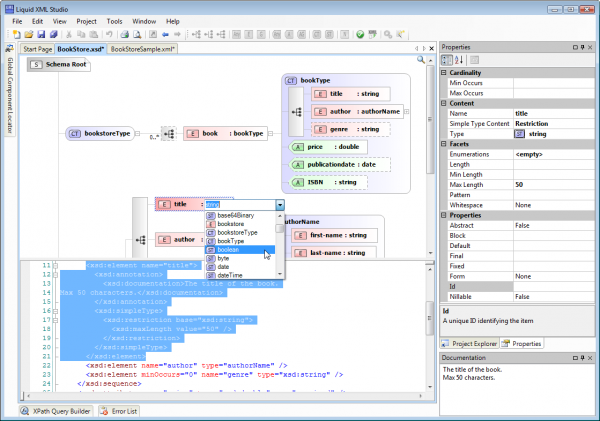The height and width of the screenshot is (421, 600).
Task: Sort properties alphabetically with A-Z icon
Action: (x=459, y=60)
